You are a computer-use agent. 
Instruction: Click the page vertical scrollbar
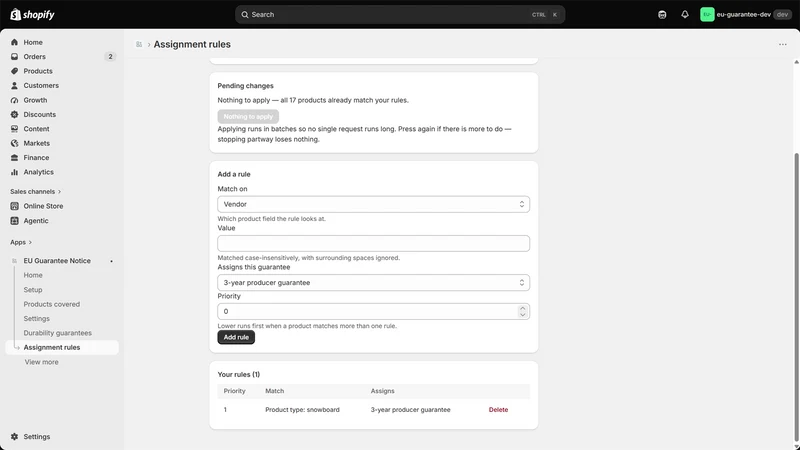point(796,298)
